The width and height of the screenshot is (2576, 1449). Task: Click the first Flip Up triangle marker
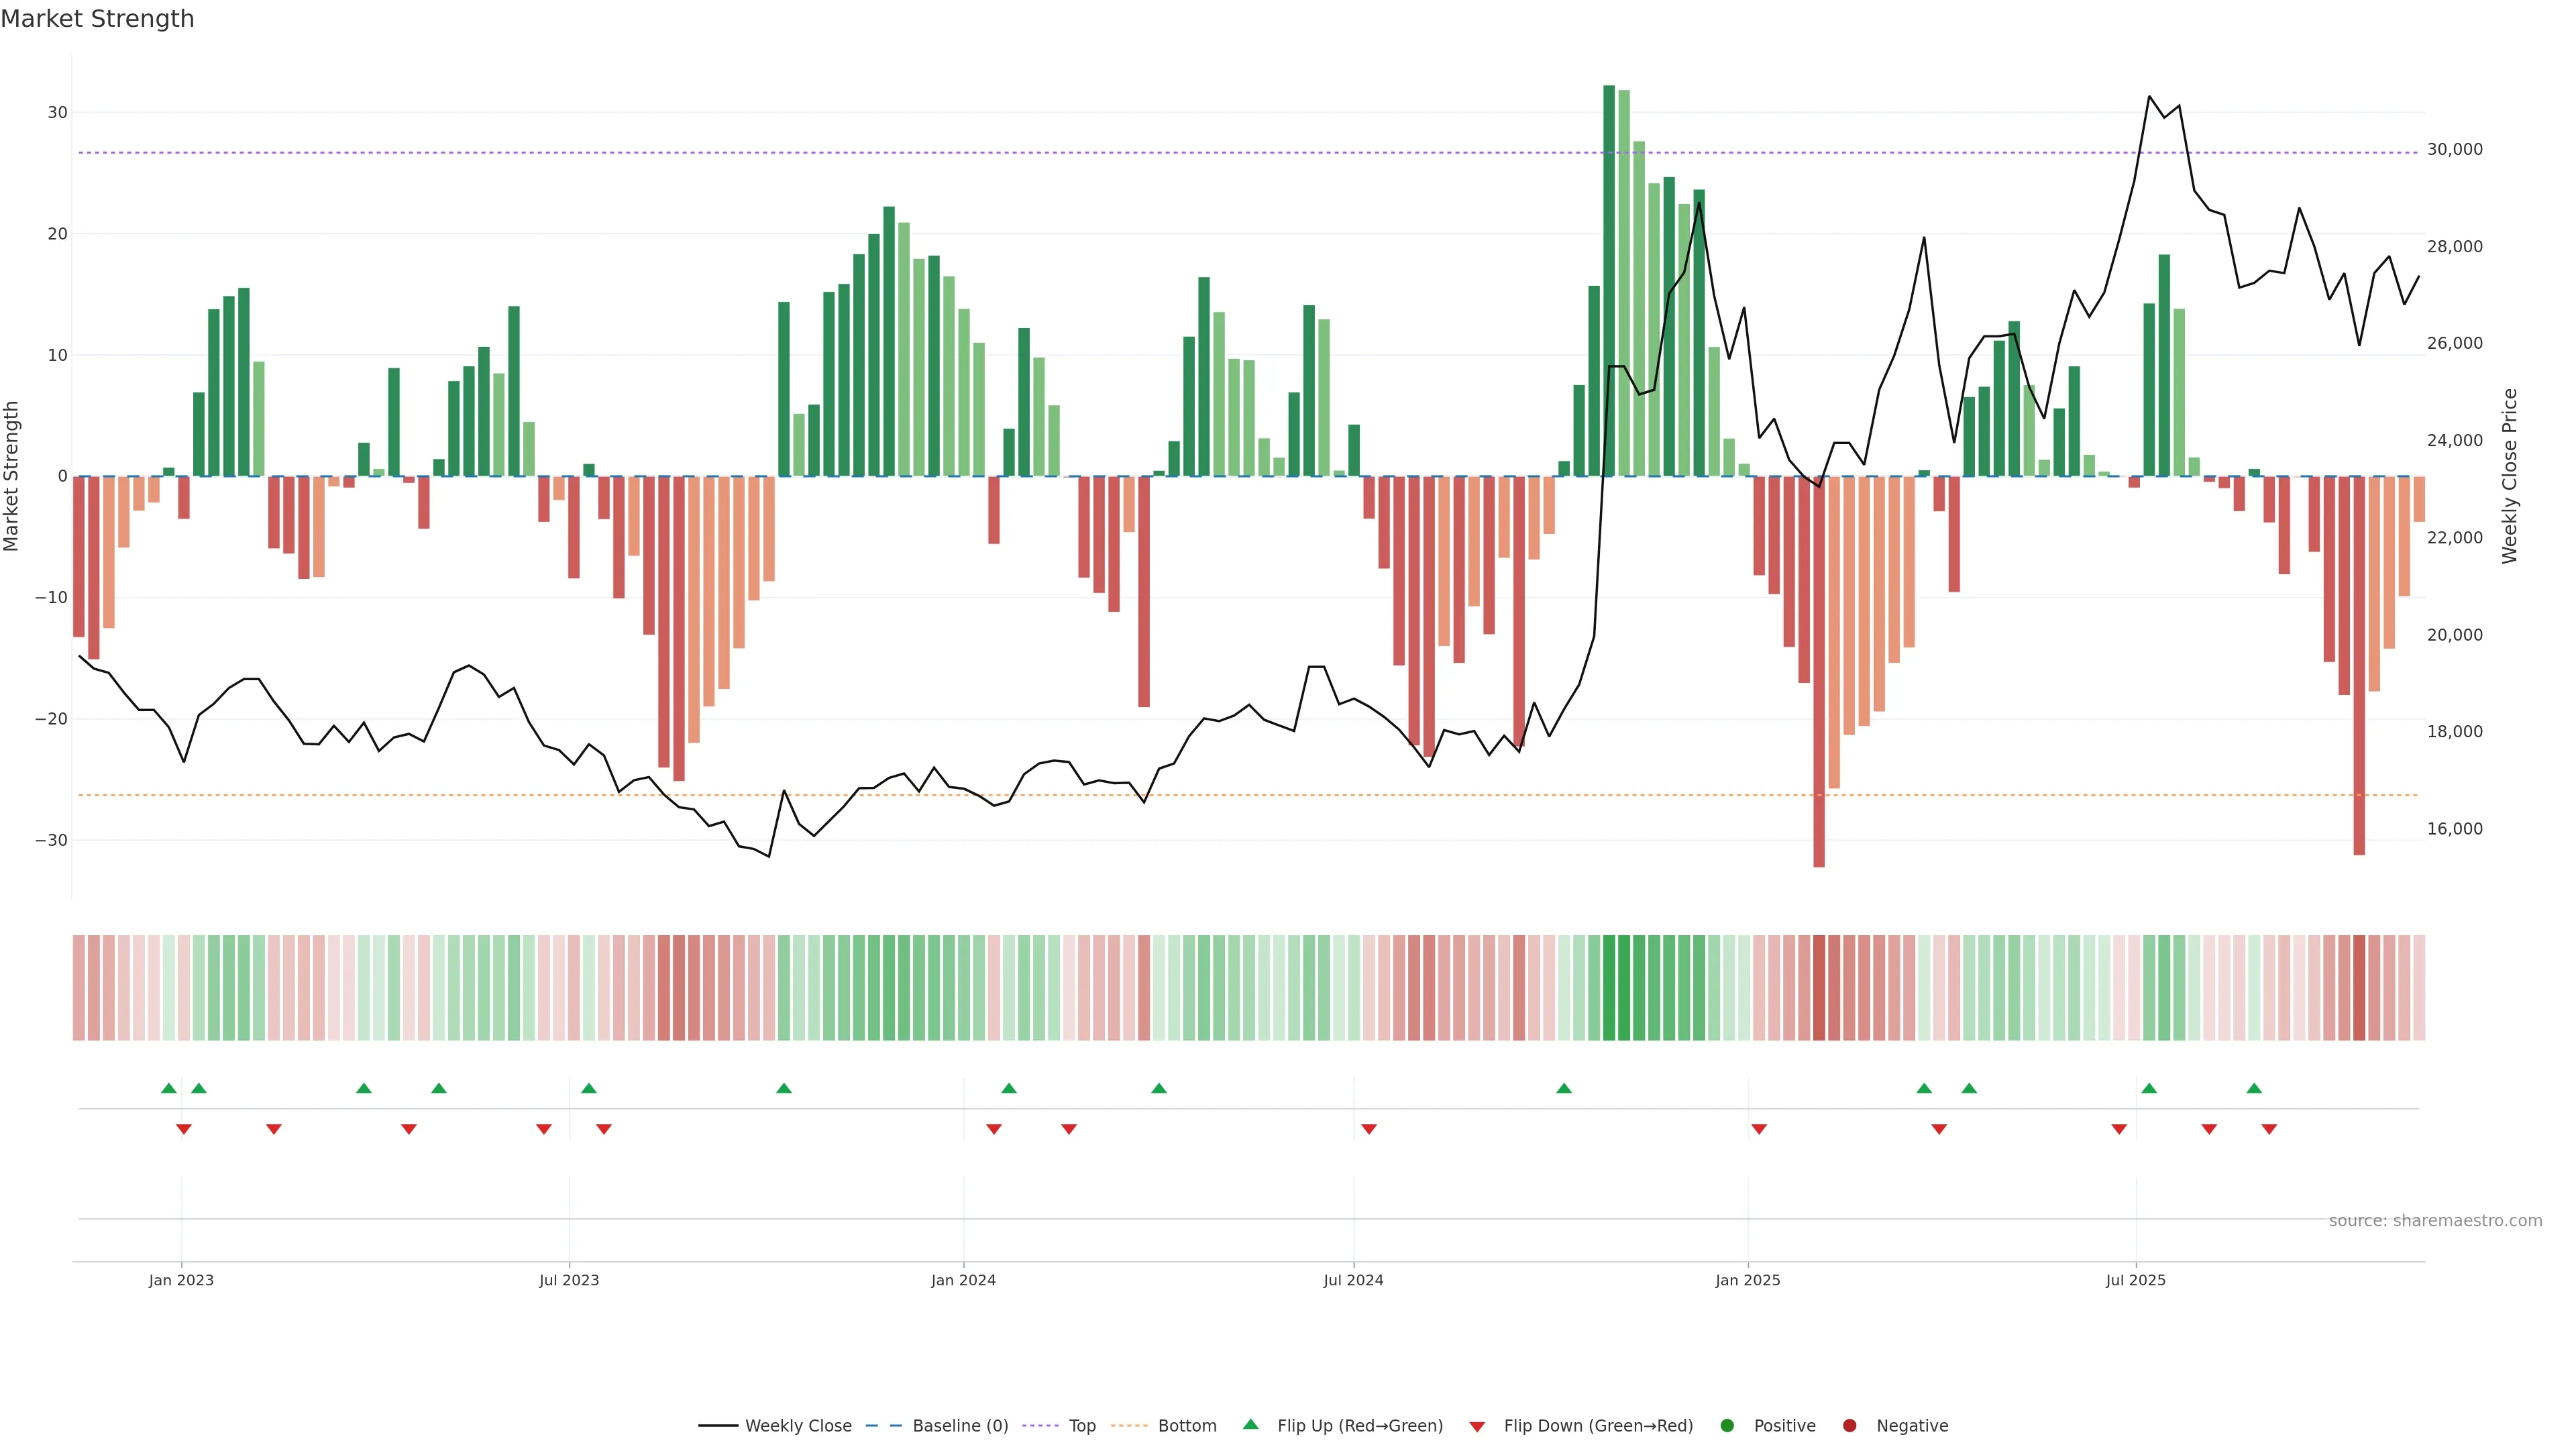tap(169, 1088)
